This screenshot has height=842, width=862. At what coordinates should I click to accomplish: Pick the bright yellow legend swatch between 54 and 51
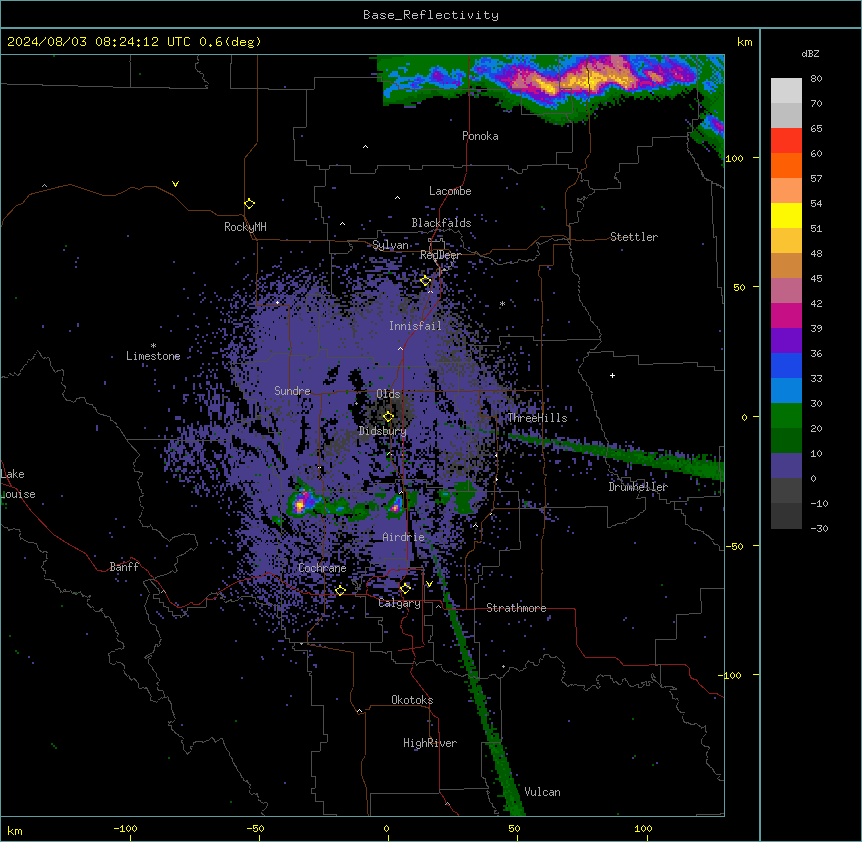[786, 216]
